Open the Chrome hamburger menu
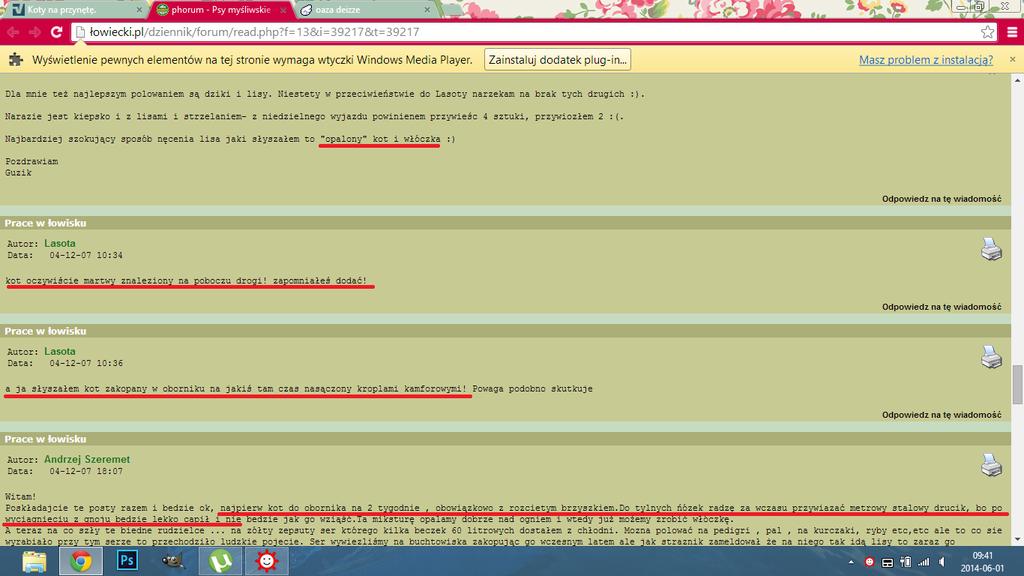Image resolution: width=1024 pixels, height=576 pixels. [x=1011, y=32]
